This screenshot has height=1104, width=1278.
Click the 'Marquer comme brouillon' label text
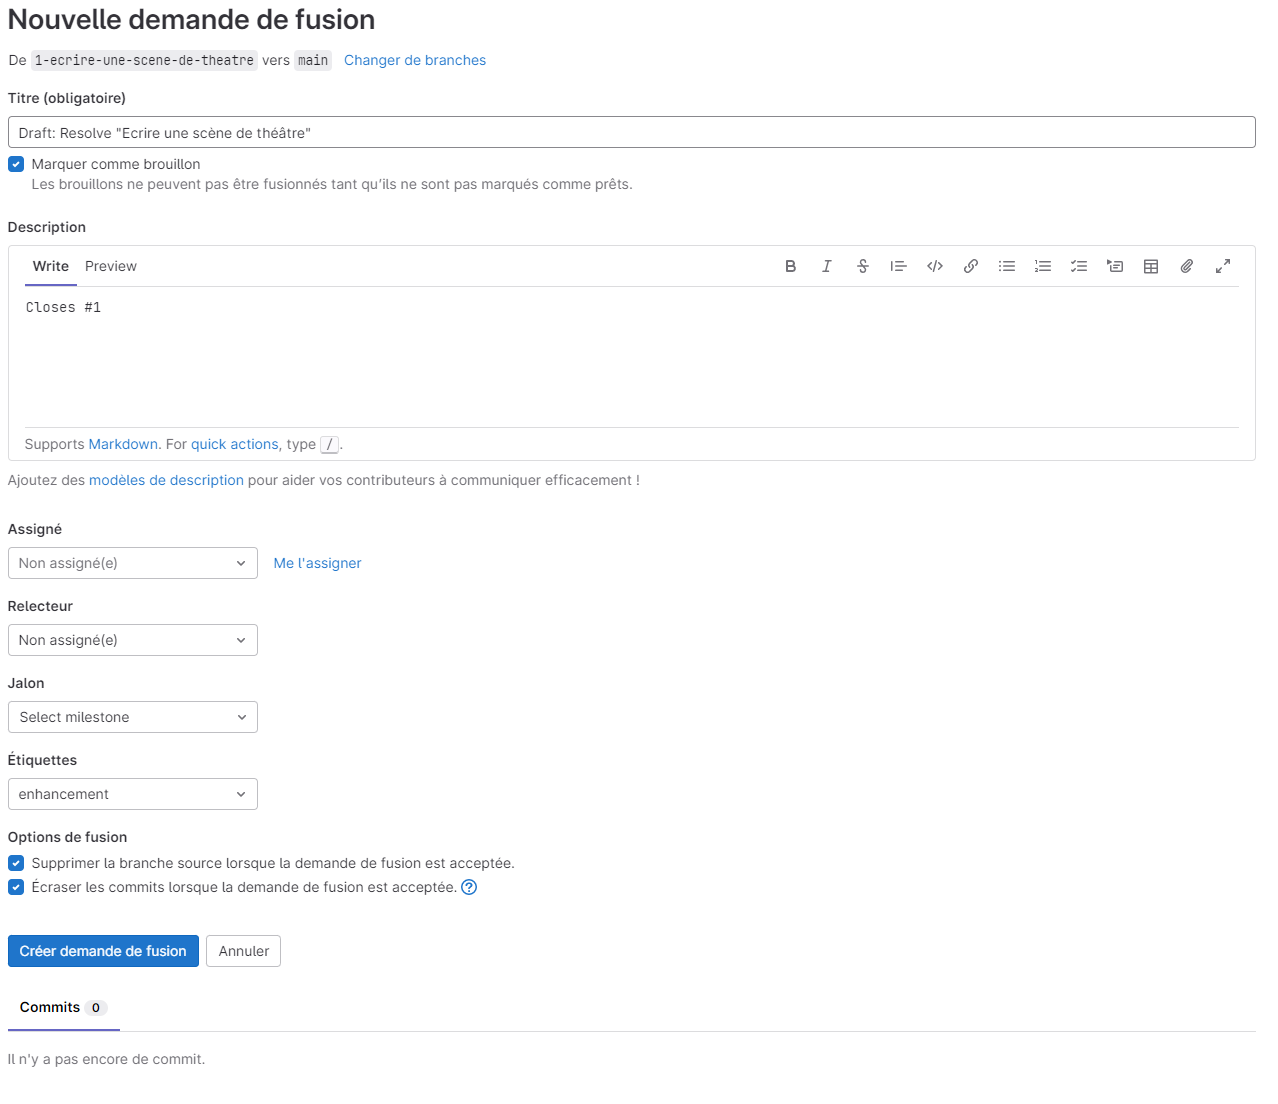pyautogui.click(x=116, y=164)
